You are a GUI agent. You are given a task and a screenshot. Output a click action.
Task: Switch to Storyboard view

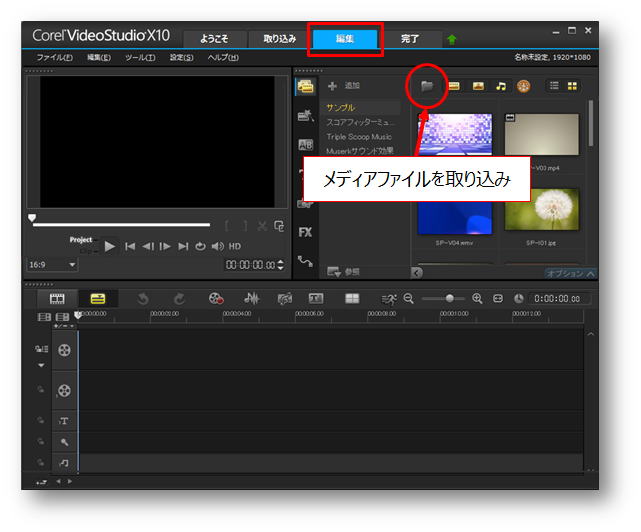click(57, 299)
